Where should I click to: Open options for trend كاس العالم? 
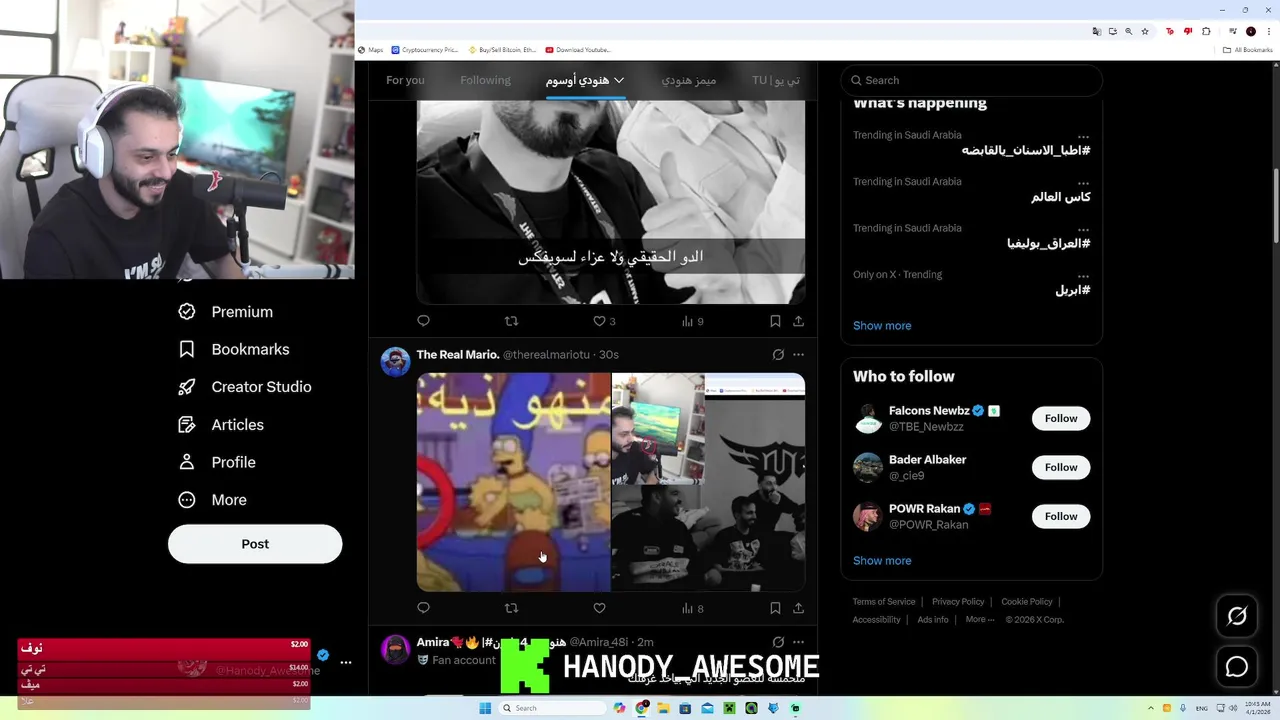click(1083, 182)
